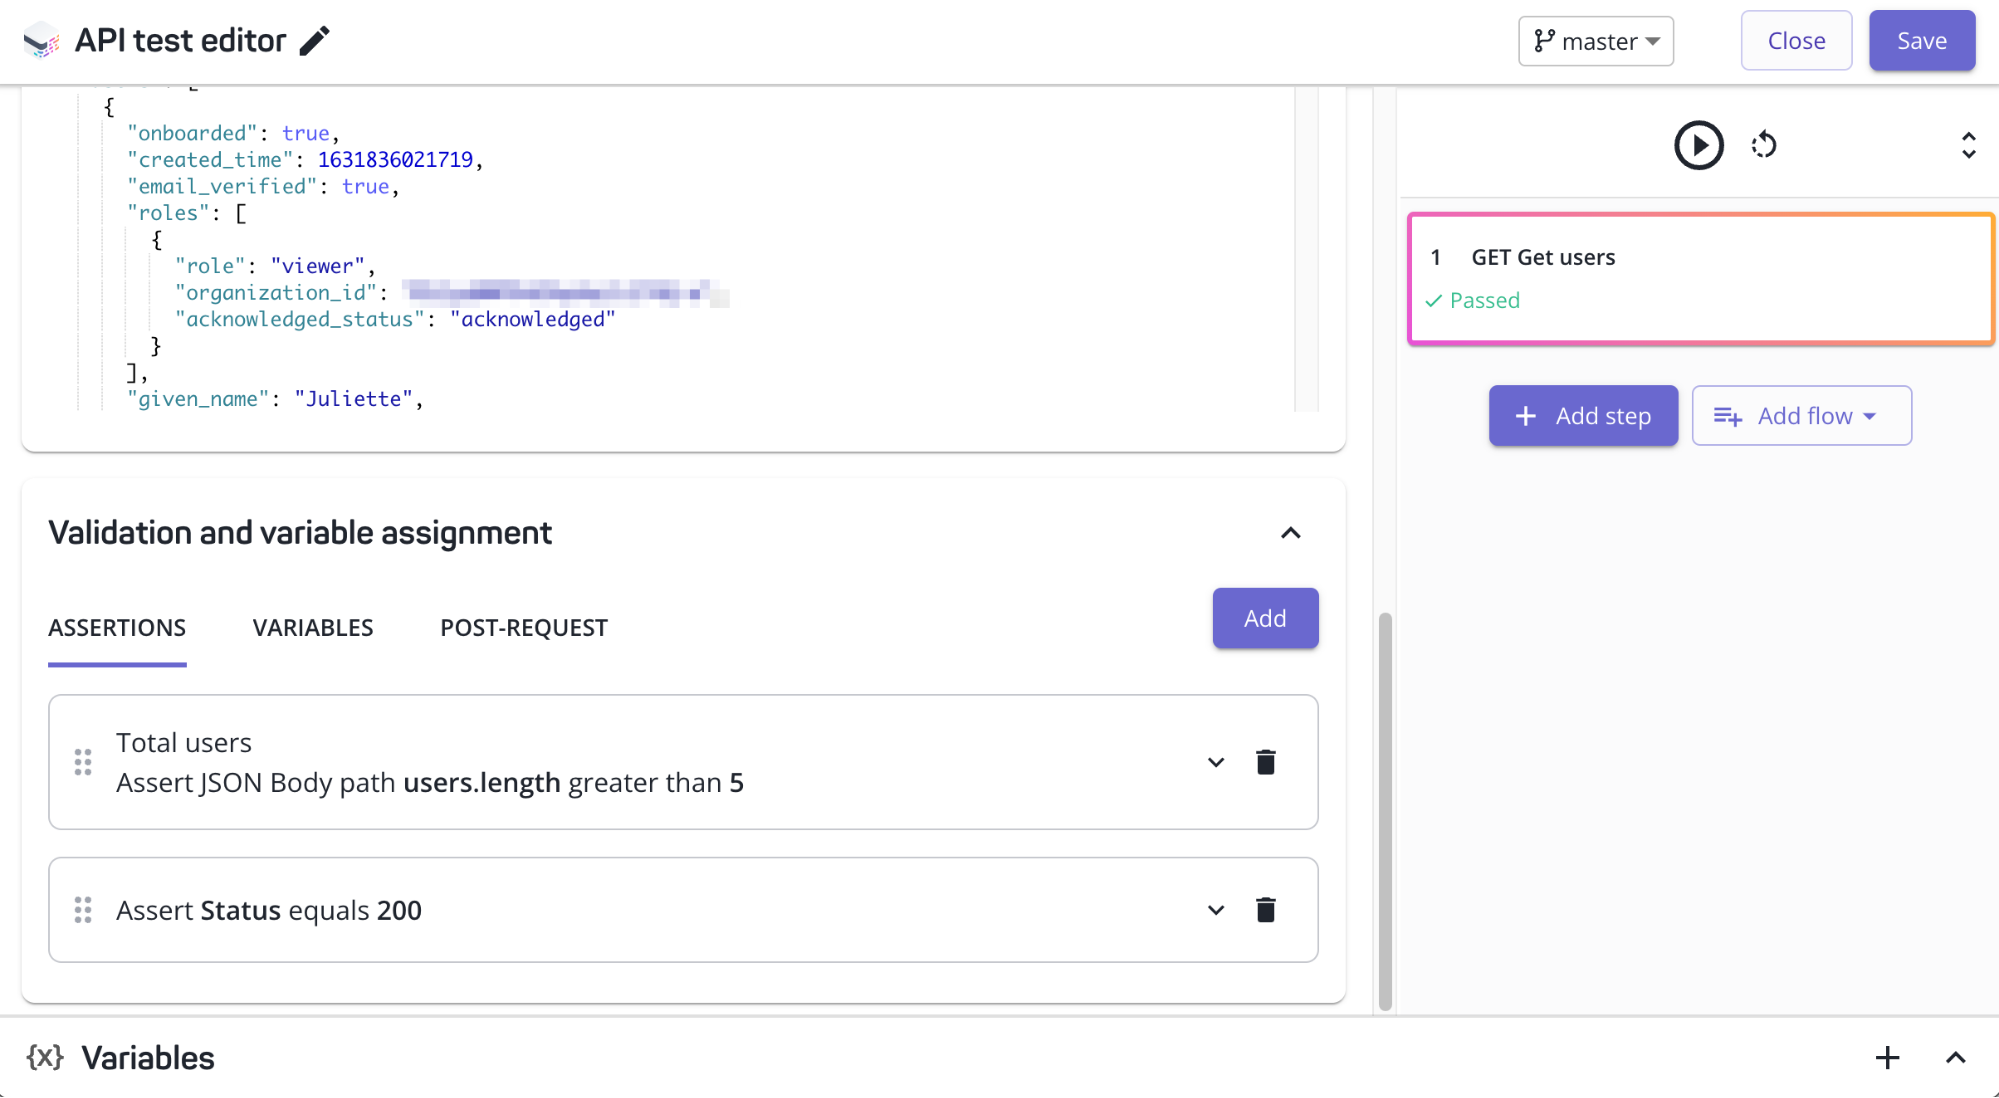1999x1098 pixels.
Task: Run the test with the play button
Action: (x=1698, y=145)
